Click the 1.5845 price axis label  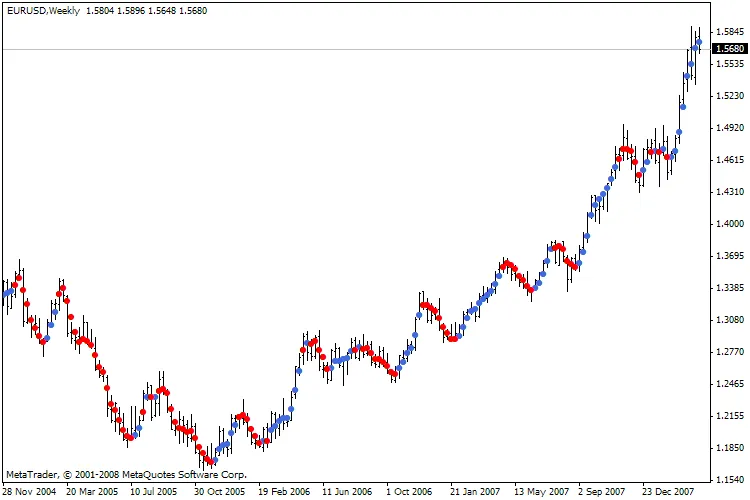[732, 32]
